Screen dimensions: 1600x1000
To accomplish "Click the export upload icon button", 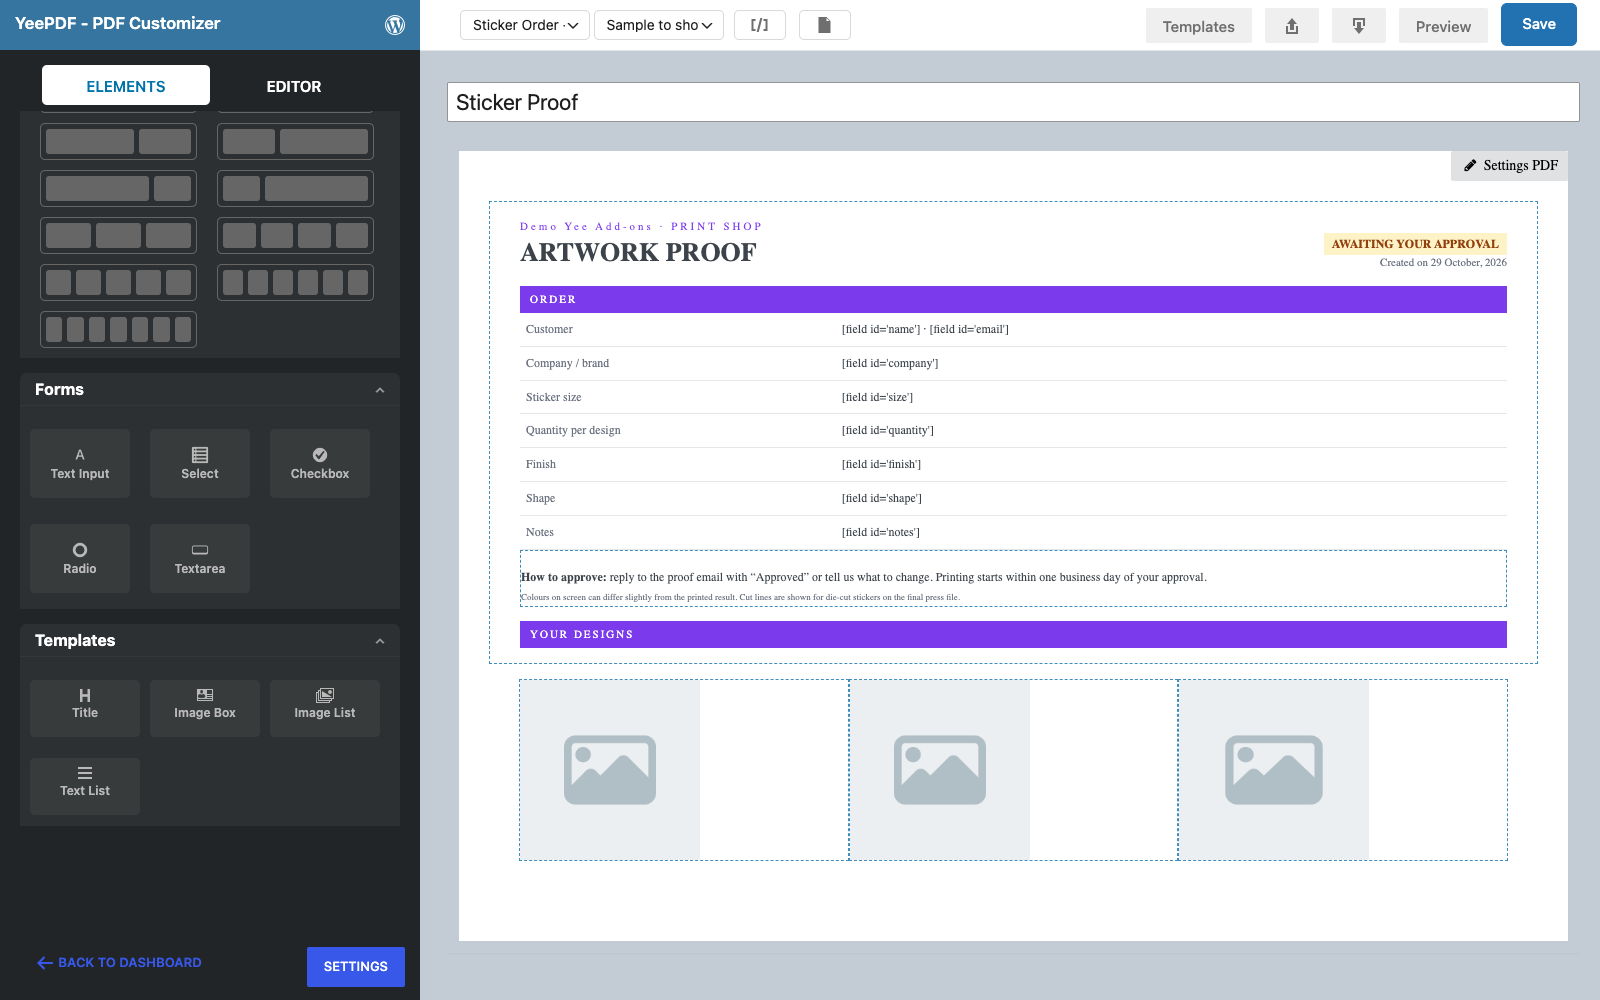I will click(x=1292, y=26).
